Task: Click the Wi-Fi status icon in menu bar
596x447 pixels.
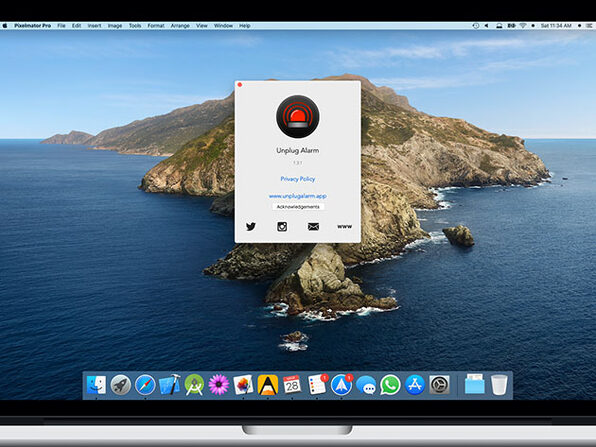Action: (523, 26)
